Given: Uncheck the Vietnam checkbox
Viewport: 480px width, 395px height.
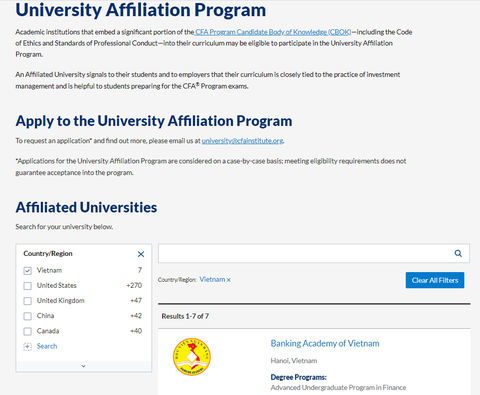Looking at the screenshot, I should pyautogui.click(x=28, y=271).
